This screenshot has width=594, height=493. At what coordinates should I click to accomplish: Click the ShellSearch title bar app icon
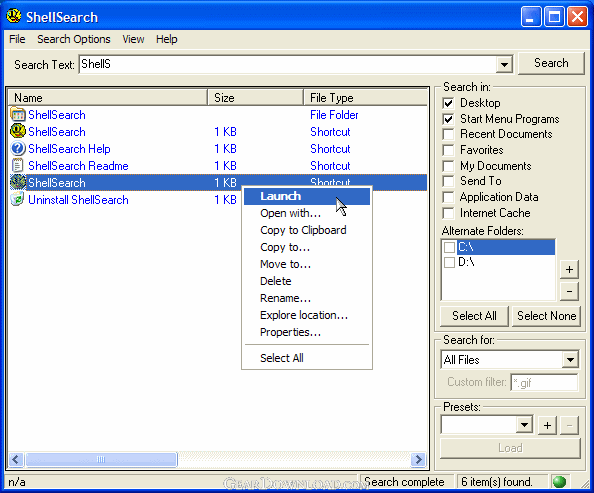pos(14,16)
